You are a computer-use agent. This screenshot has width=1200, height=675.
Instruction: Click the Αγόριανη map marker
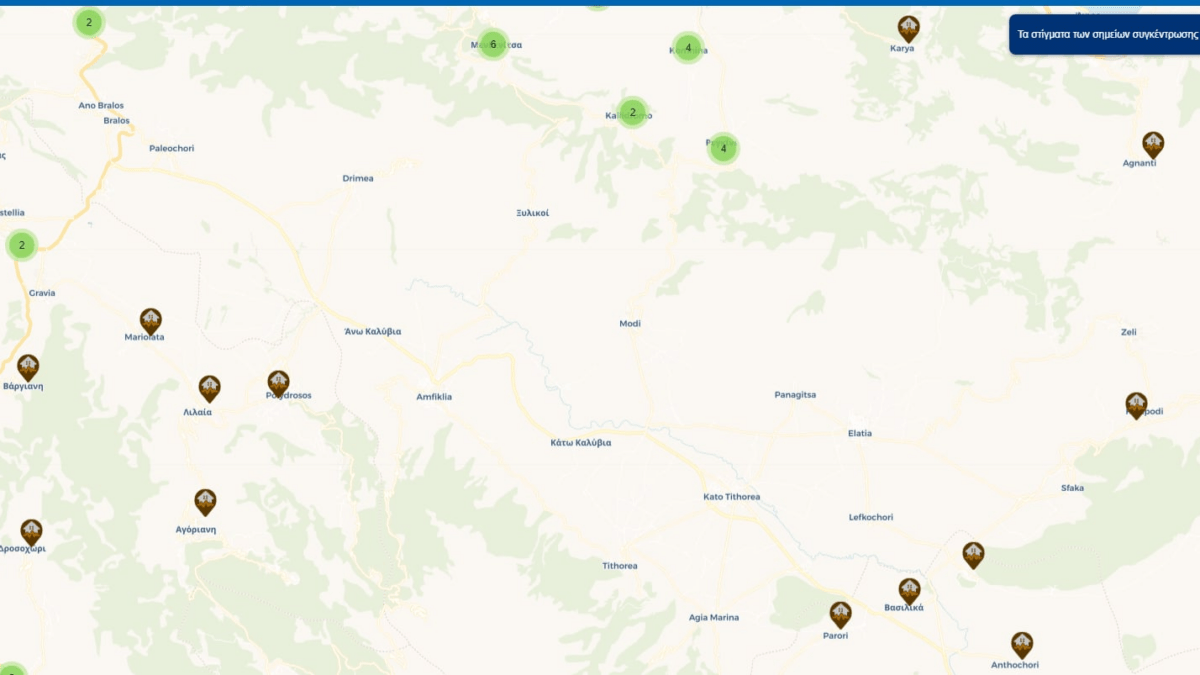[x=205, y=501]
